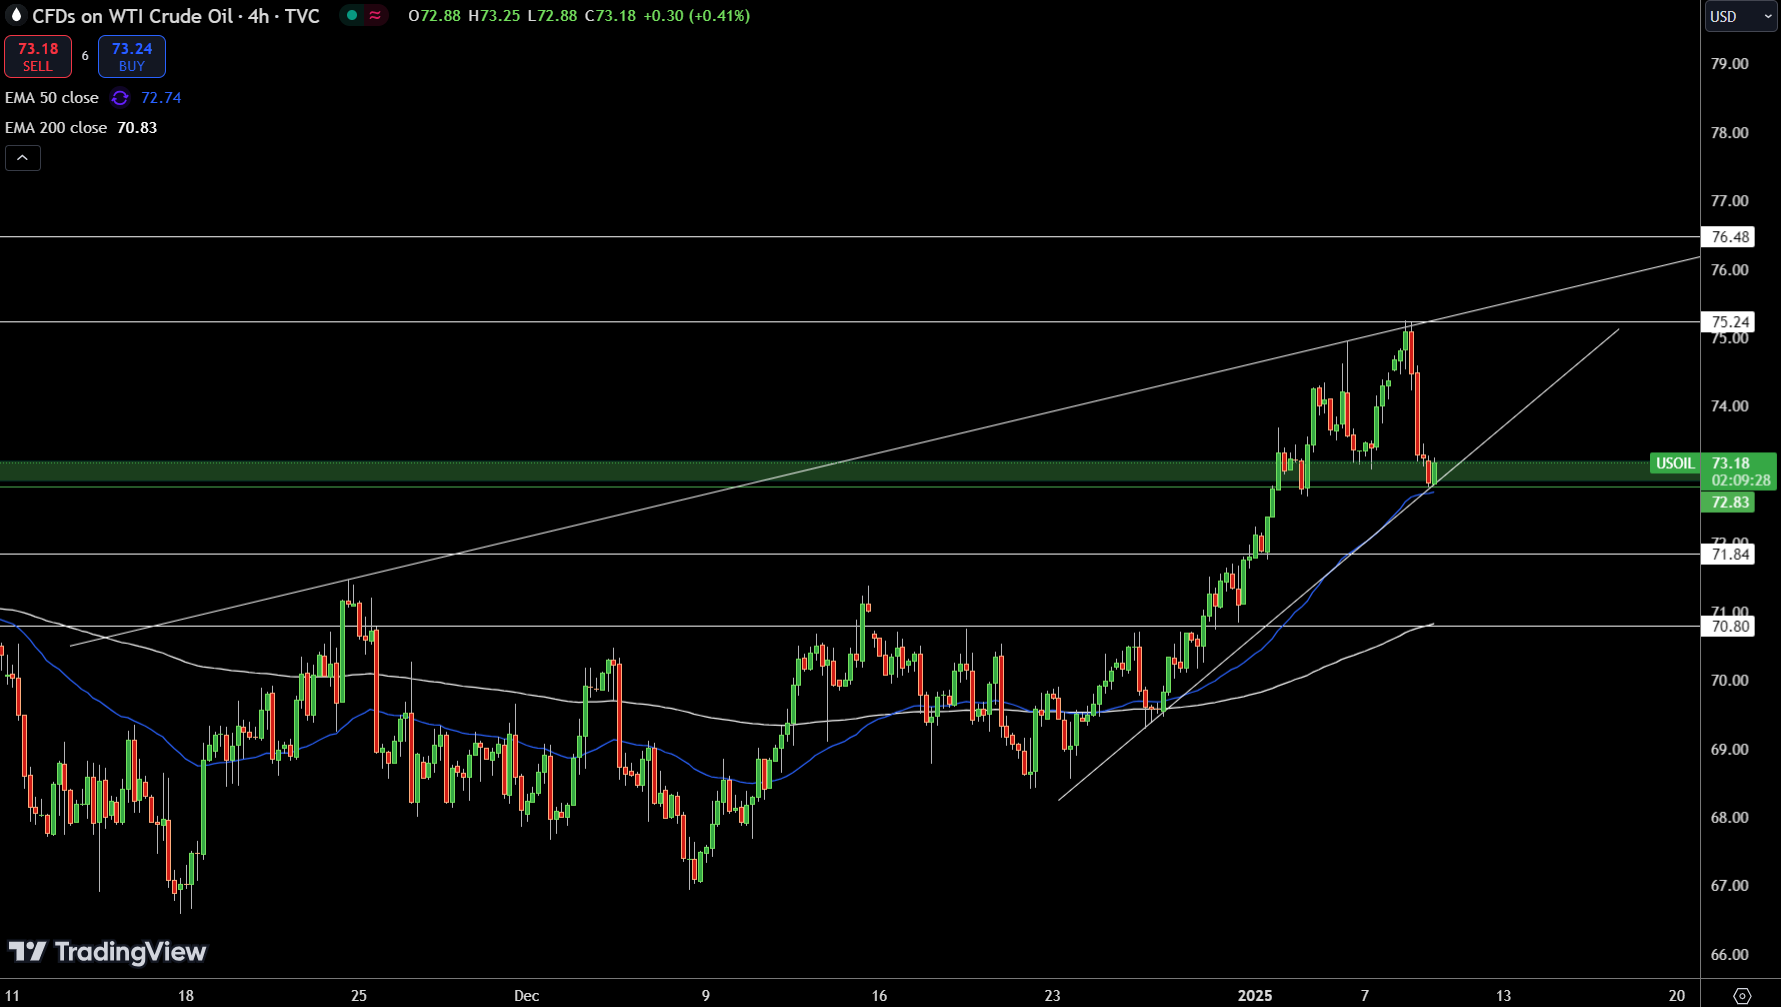The image size is (1781, 1007).
Task: Click the 73.18 last price label on axis
Action: pyautogui.click(x=1730, y=463)
